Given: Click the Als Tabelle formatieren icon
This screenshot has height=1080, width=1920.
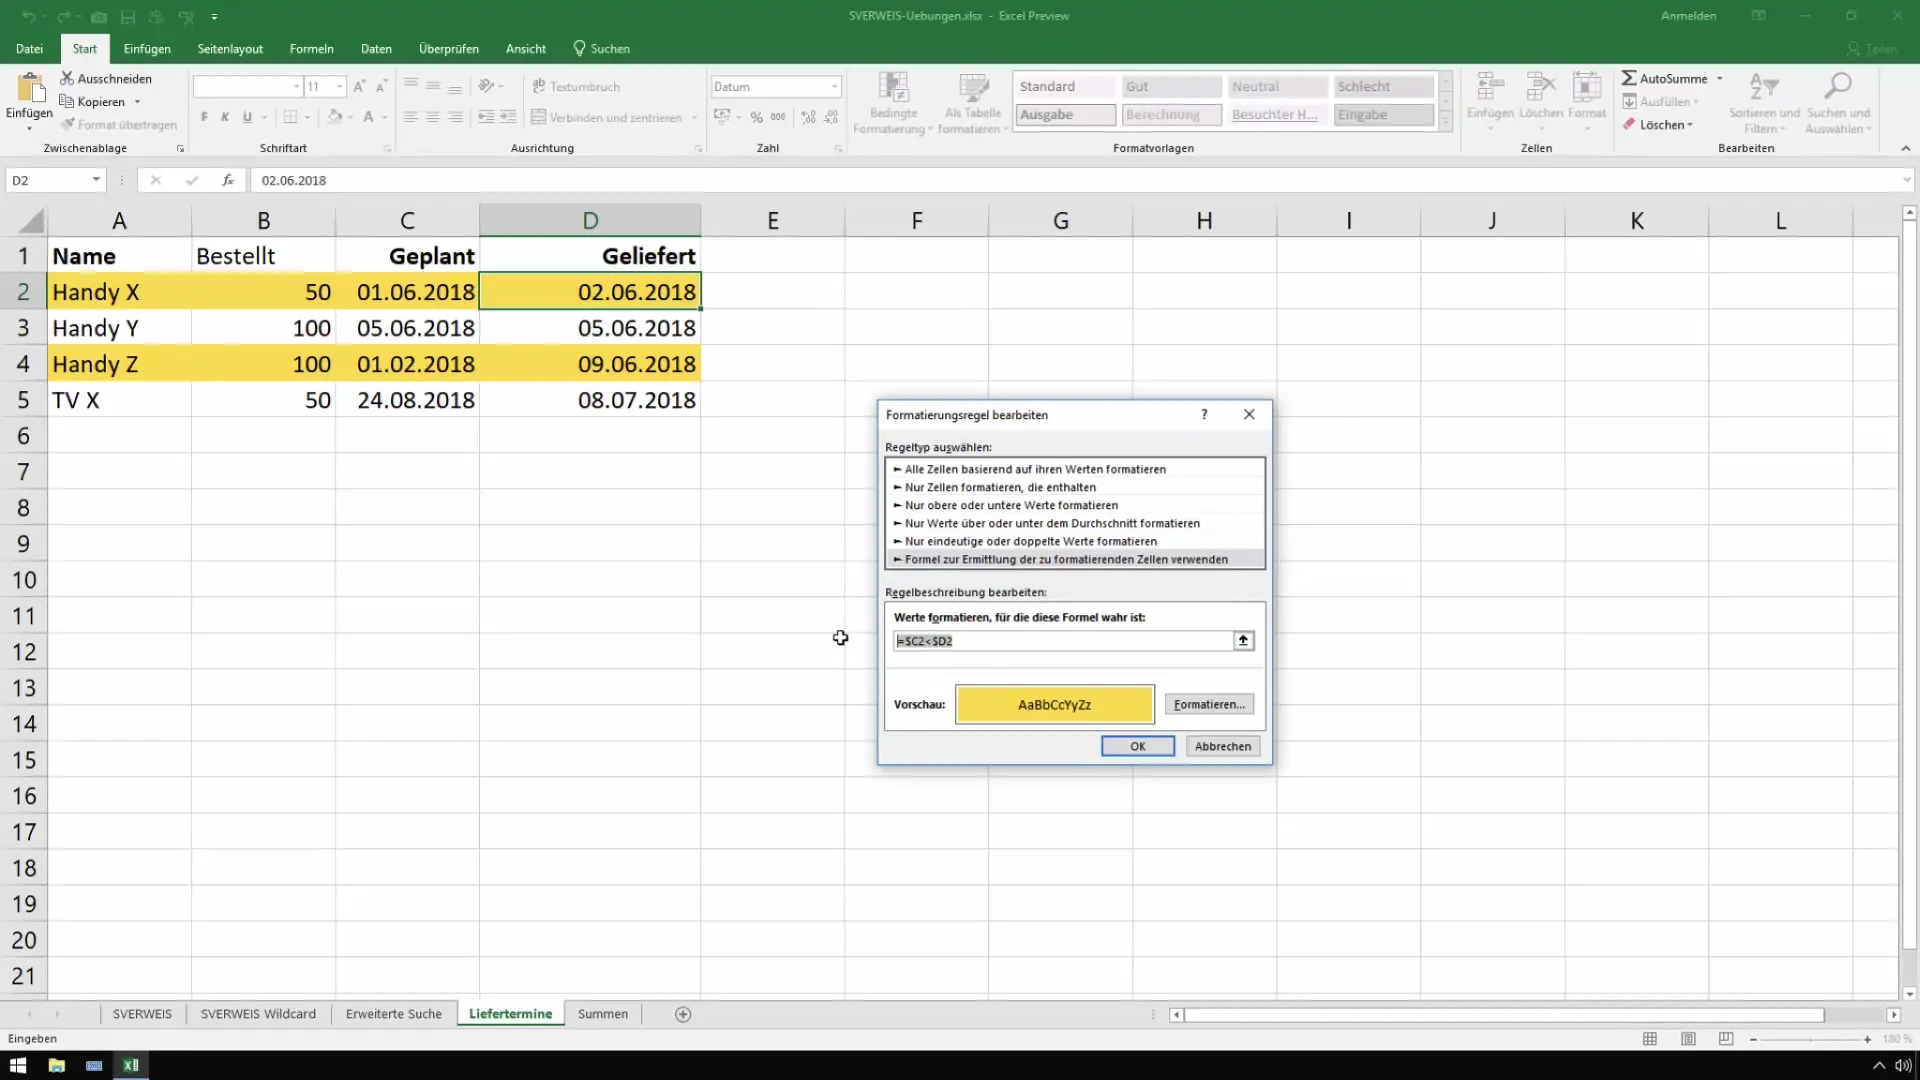Looking at the screenshot, I should pos(972,89).
